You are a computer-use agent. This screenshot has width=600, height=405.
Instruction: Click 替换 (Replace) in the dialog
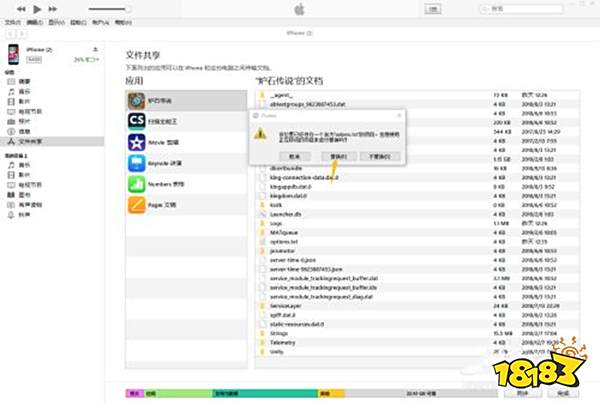339,157
